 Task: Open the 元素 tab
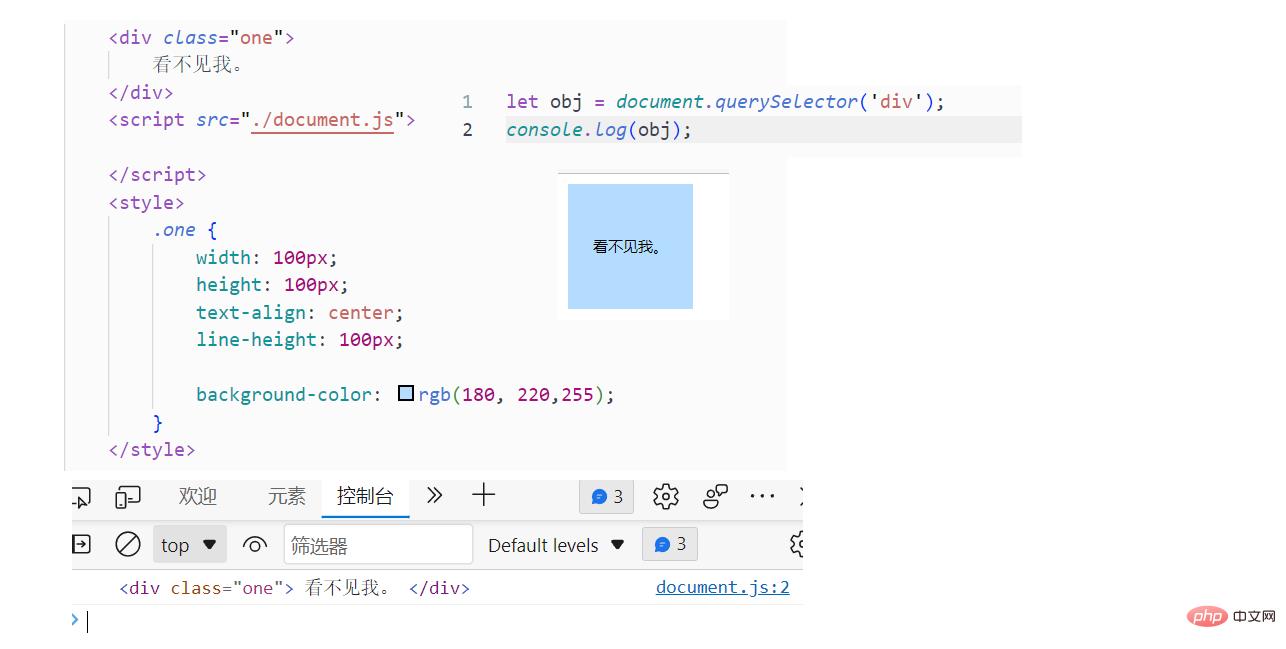click(287, 497)
